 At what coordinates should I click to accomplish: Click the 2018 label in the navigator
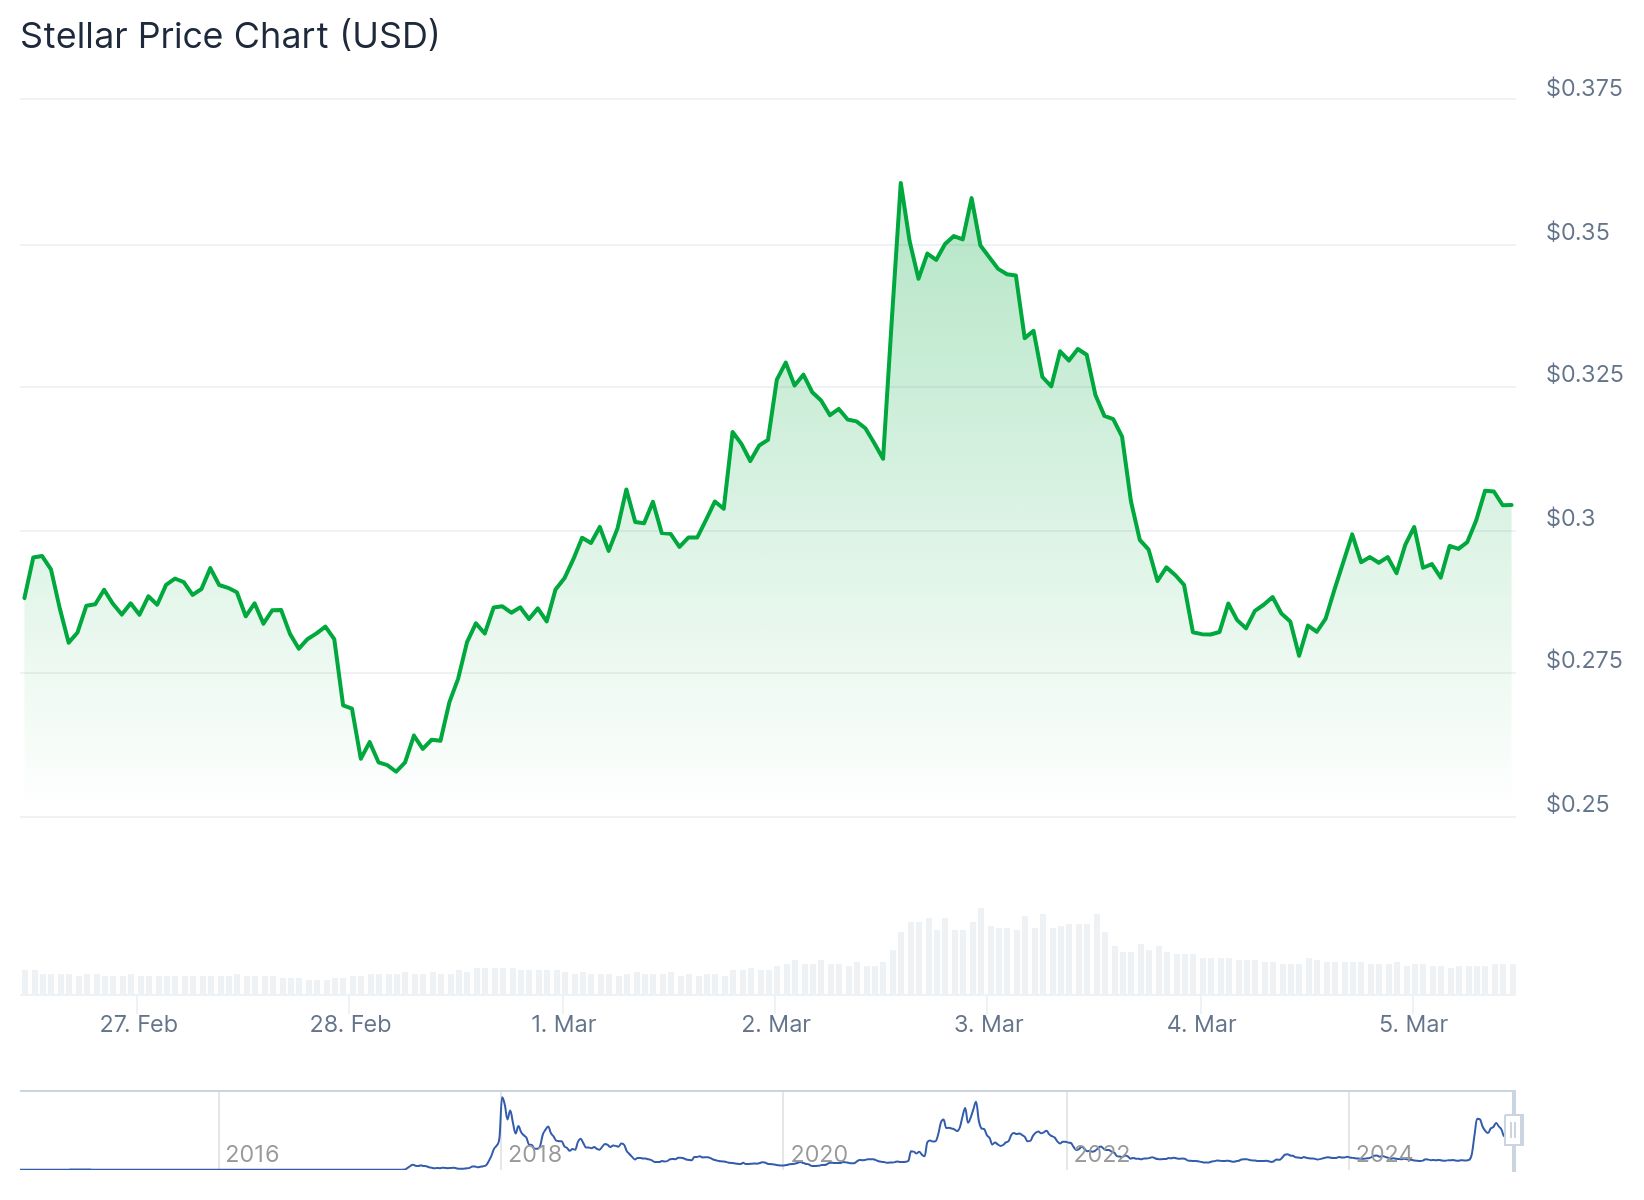point(535,1154)
